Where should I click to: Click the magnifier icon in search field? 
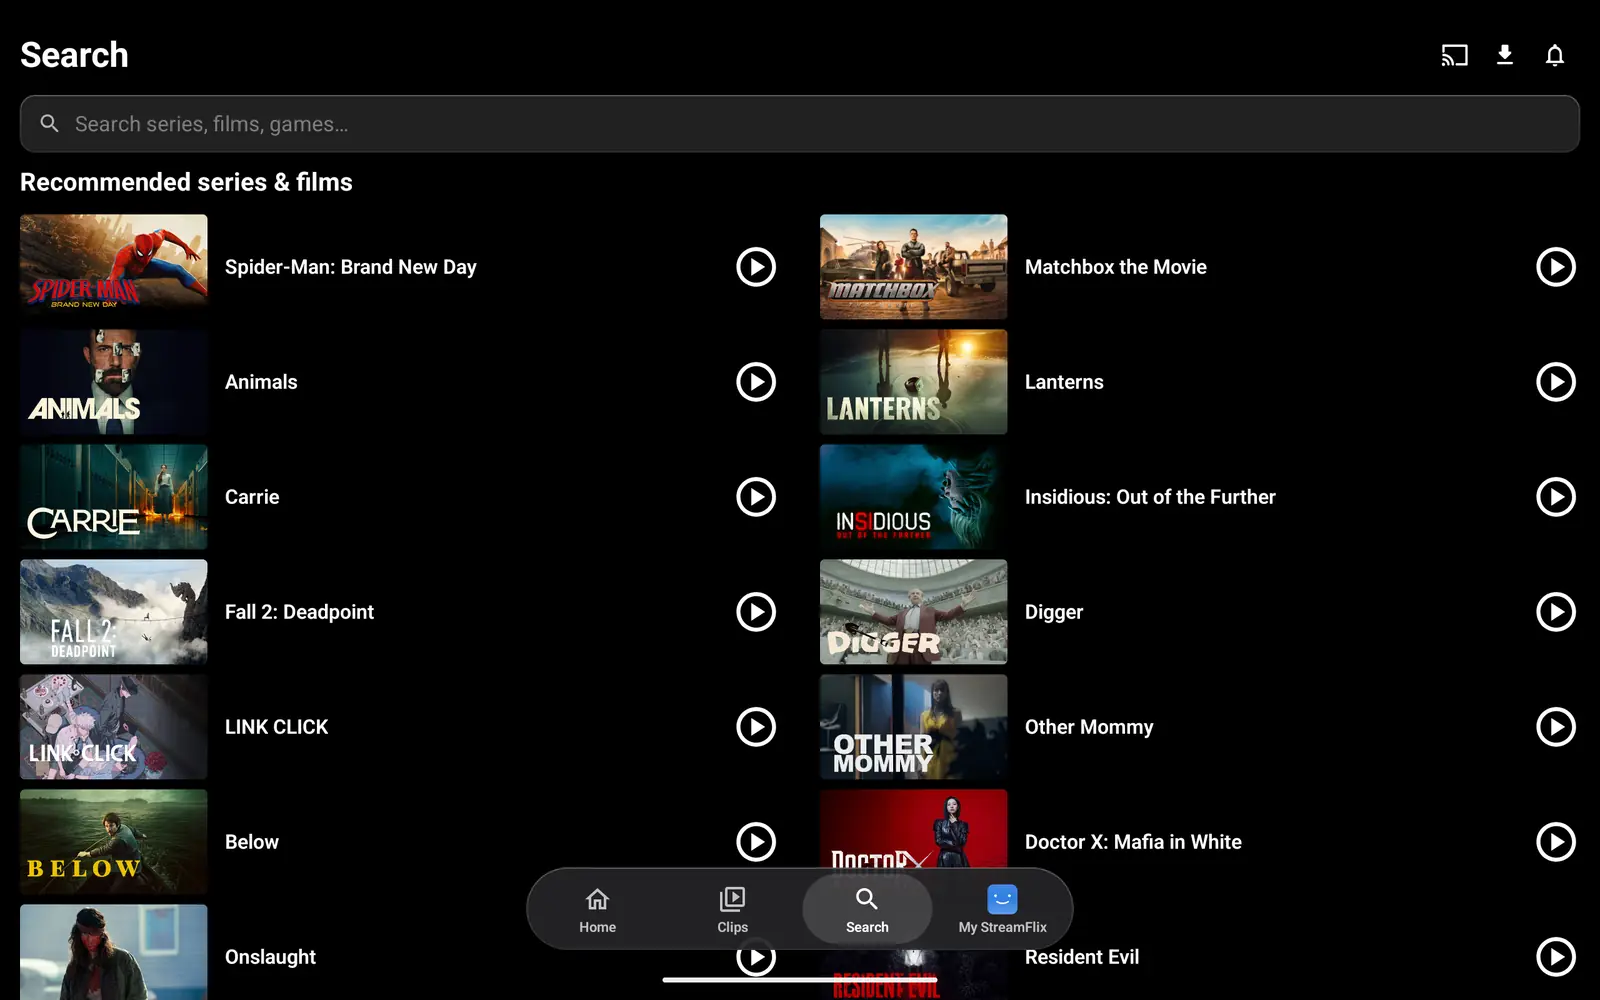click(49, 123)
